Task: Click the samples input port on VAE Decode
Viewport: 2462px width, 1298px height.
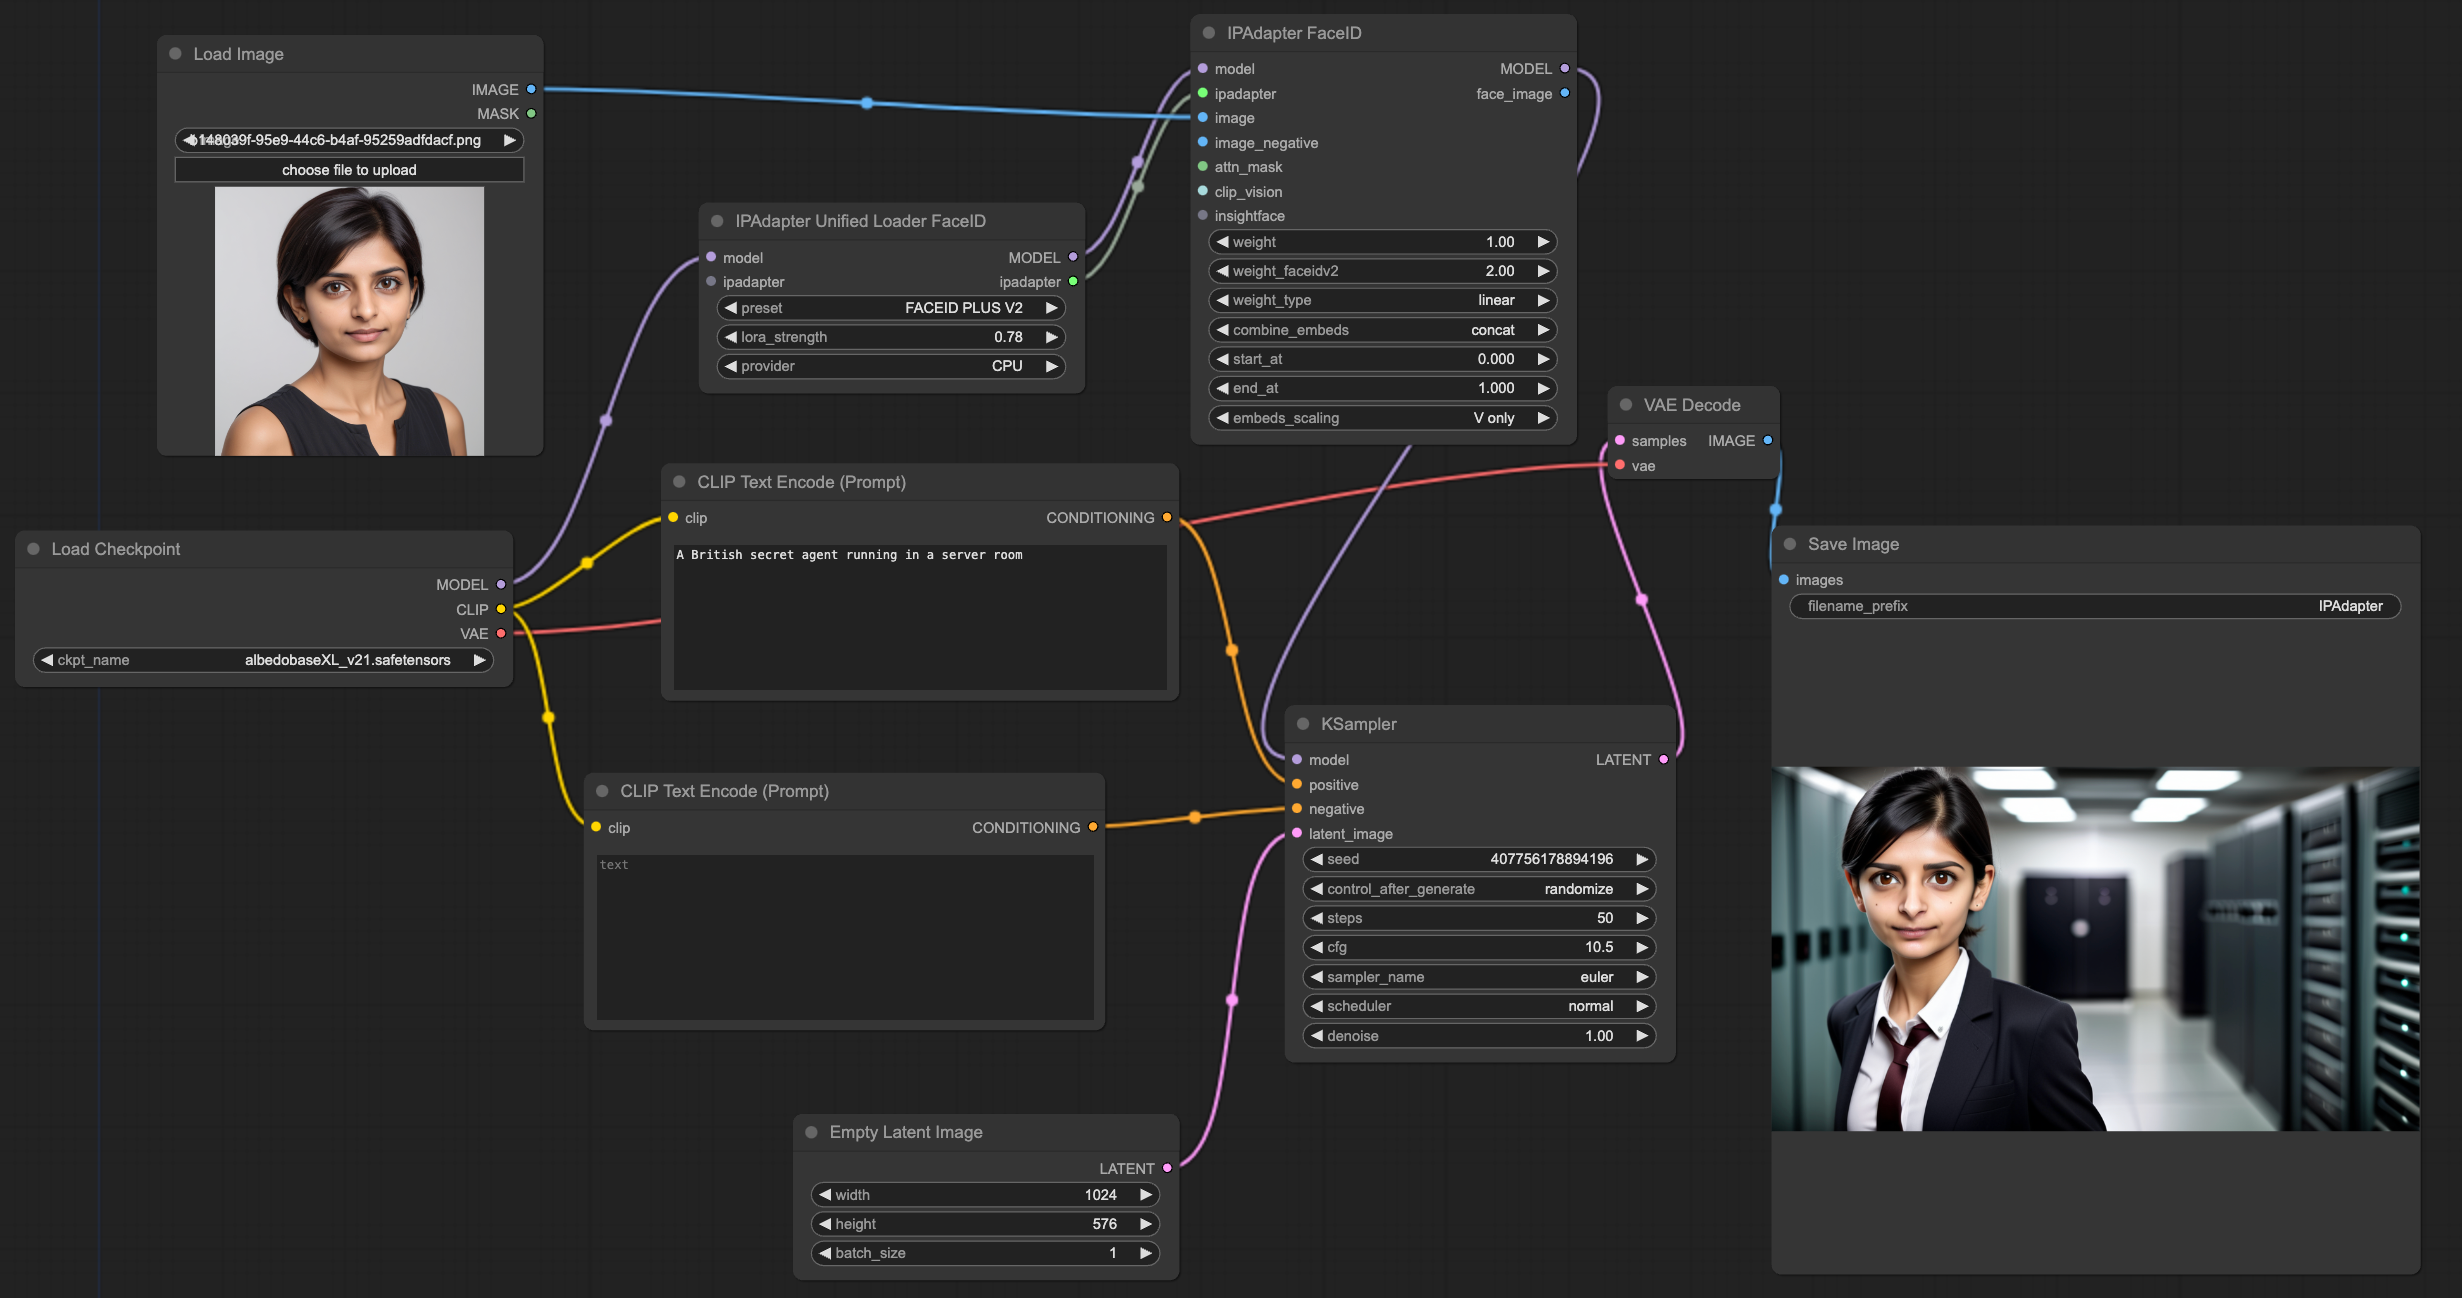Action: tap(1620, 441)
